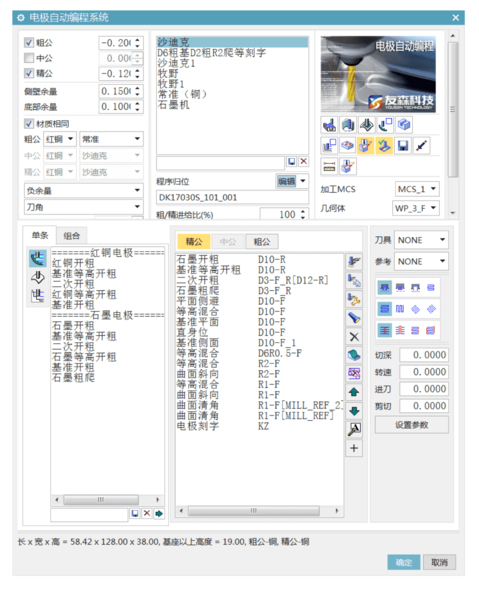Increase the 侧壁余量 value with the up spinner
Screen dimensions: 479x600
pyautogui.click(x=138, y=88)
